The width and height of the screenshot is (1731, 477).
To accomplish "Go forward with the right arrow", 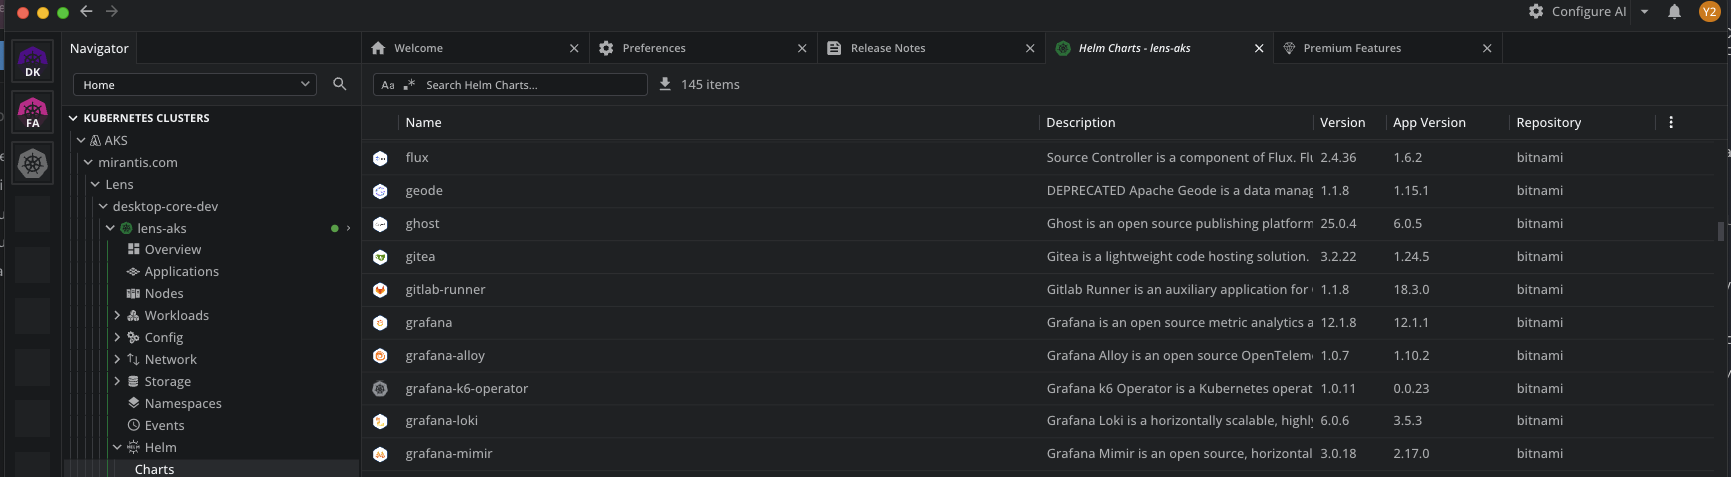I will 112,11.
